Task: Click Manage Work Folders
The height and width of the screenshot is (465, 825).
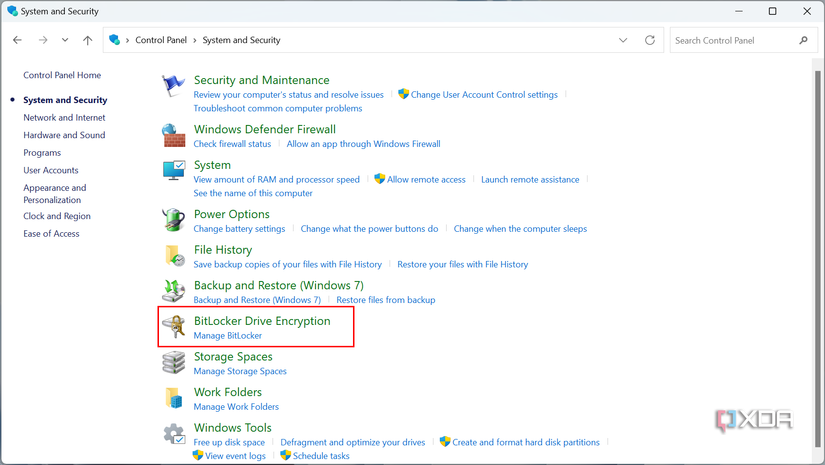Action: tap(236, 407)
